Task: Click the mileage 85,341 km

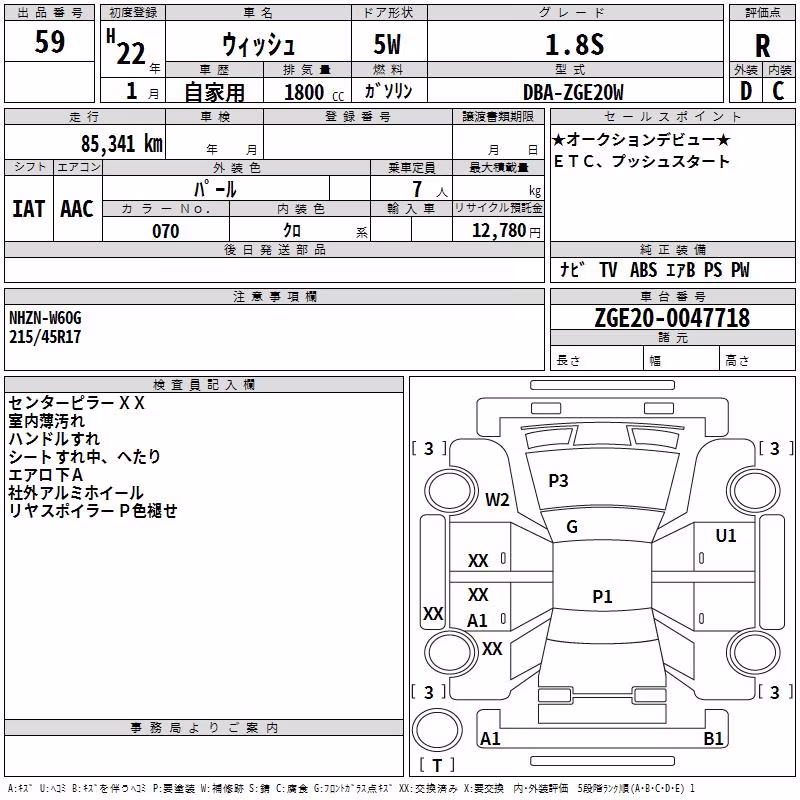Action: [x=121, y=144]
